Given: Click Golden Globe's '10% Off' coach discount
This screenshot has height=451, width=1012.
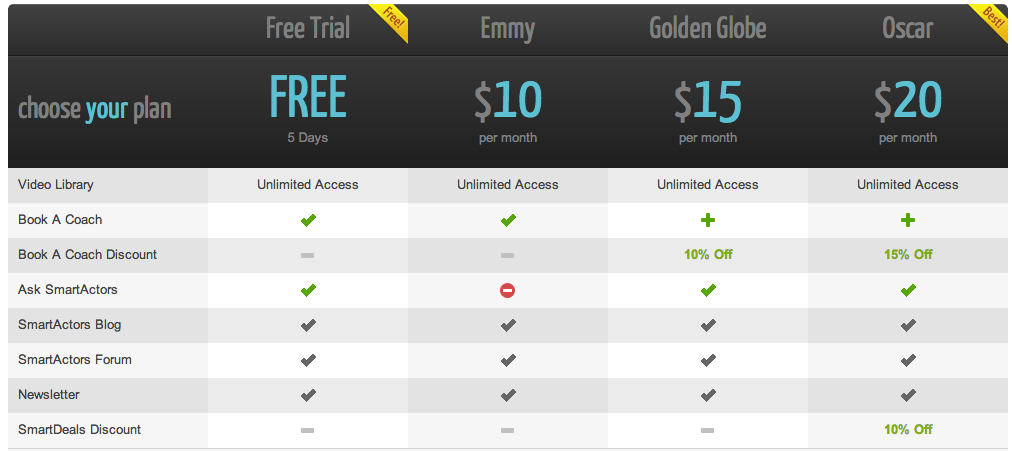Looking at the screenshot, I should click(708, 255).
